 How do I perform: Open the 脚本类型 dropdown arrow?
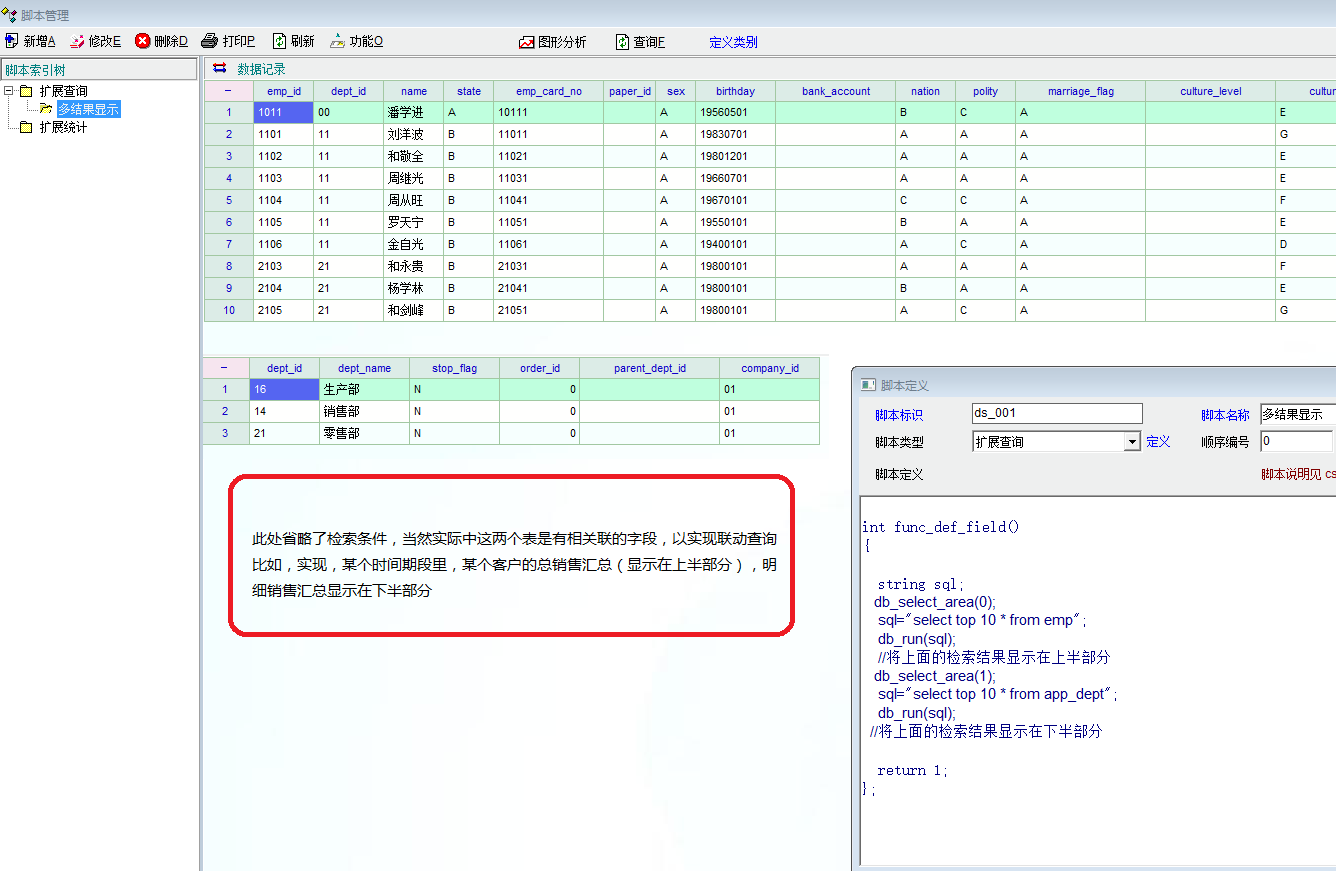click(x=1132, y=442)
